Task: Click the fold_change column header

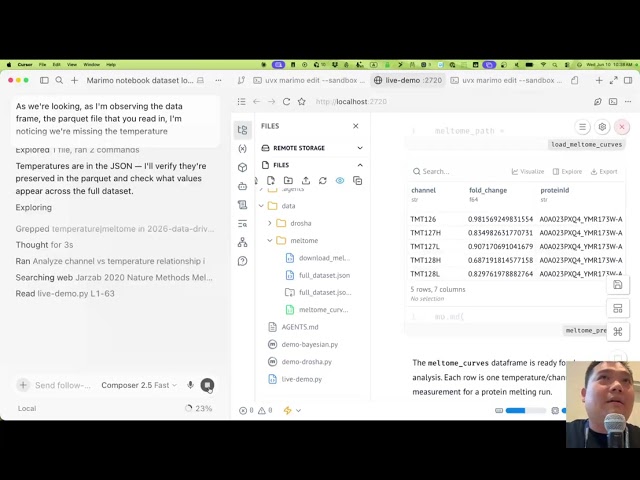Action: click(x=488, y=190)
